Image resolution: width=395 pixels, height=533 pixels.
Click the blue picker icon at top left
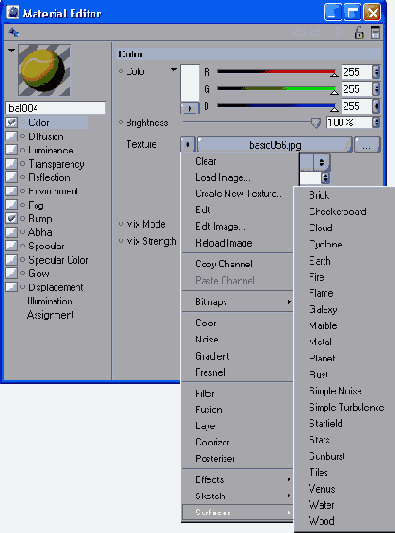click(x=14, y=32)
